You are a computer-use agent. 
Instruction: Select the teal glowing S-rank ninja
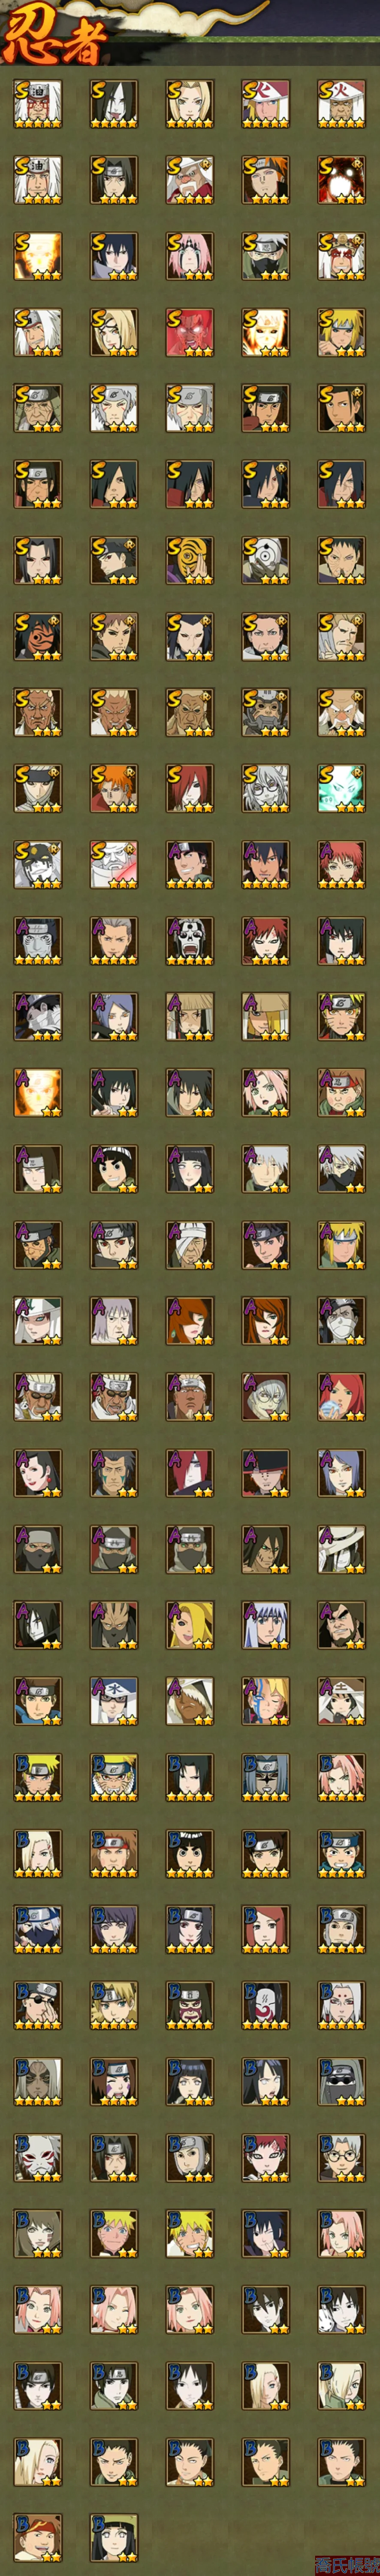tap(342, 788)
